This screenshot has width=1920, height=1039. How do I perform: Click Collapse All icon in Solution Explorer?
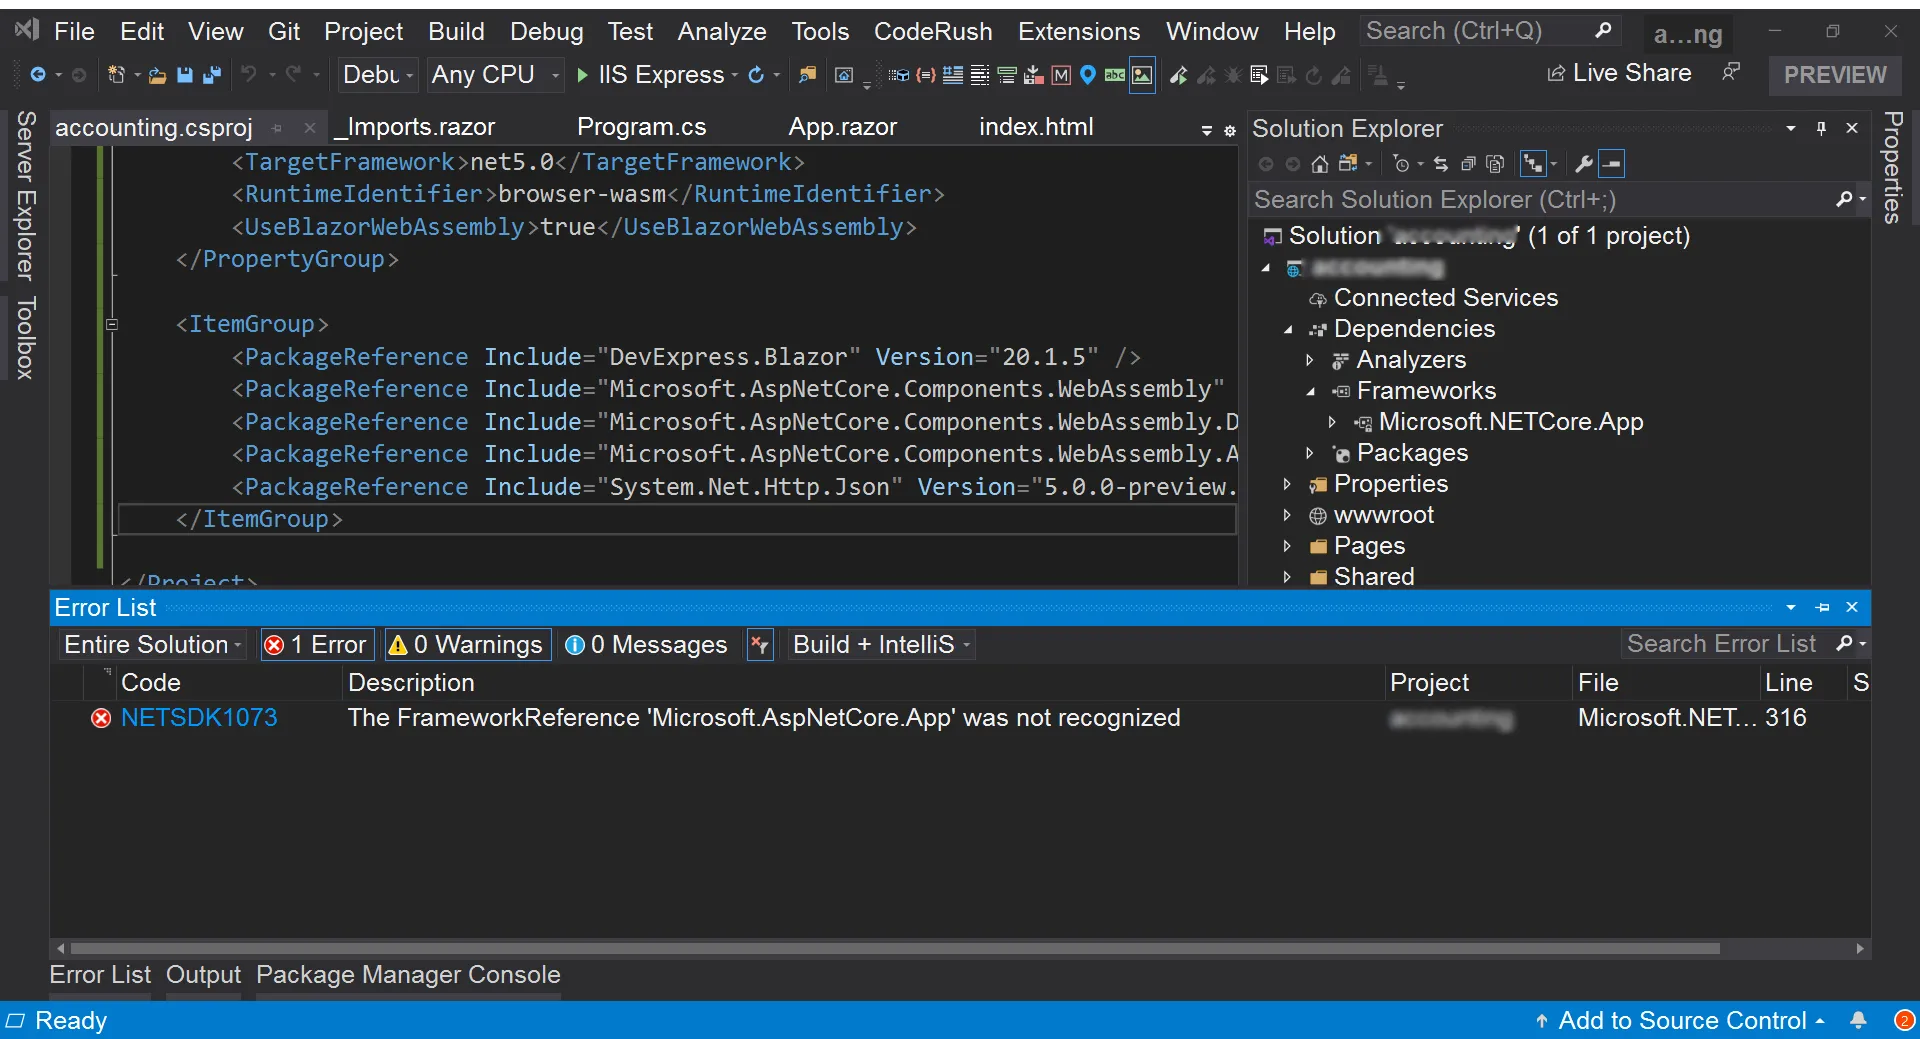coord(1468,164)
